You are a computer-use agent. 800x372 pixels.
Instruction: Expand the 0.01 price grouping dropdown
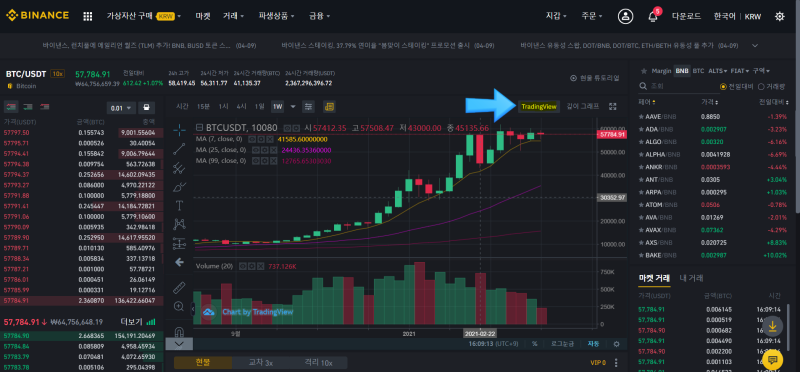(121, 108)
